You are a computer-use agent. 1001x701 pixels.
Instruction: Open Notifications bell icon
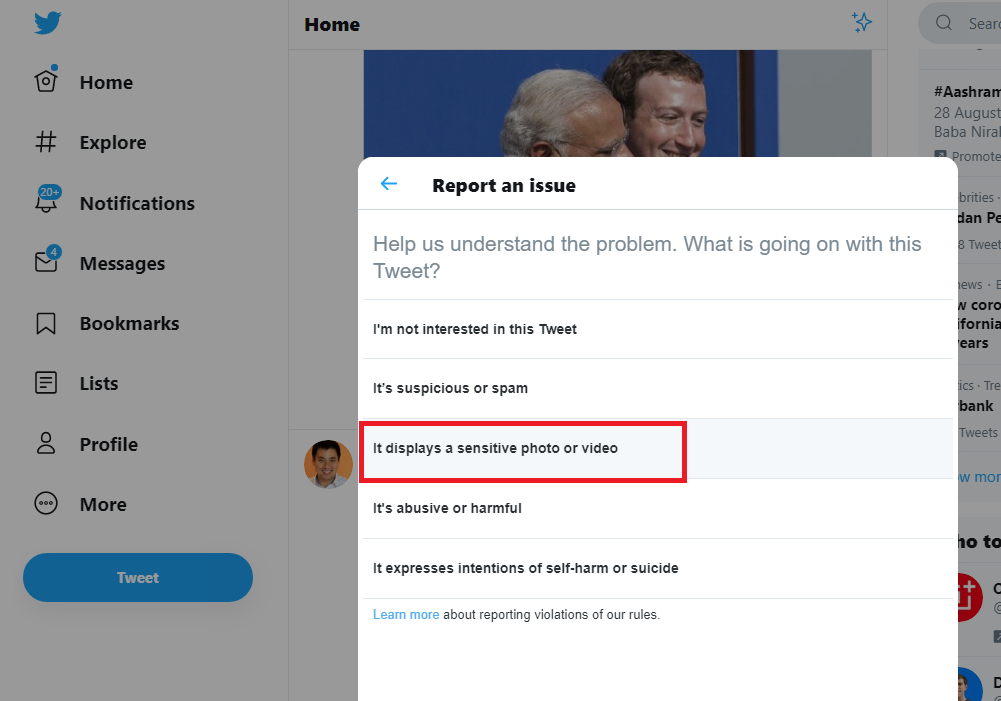point(46,203)
